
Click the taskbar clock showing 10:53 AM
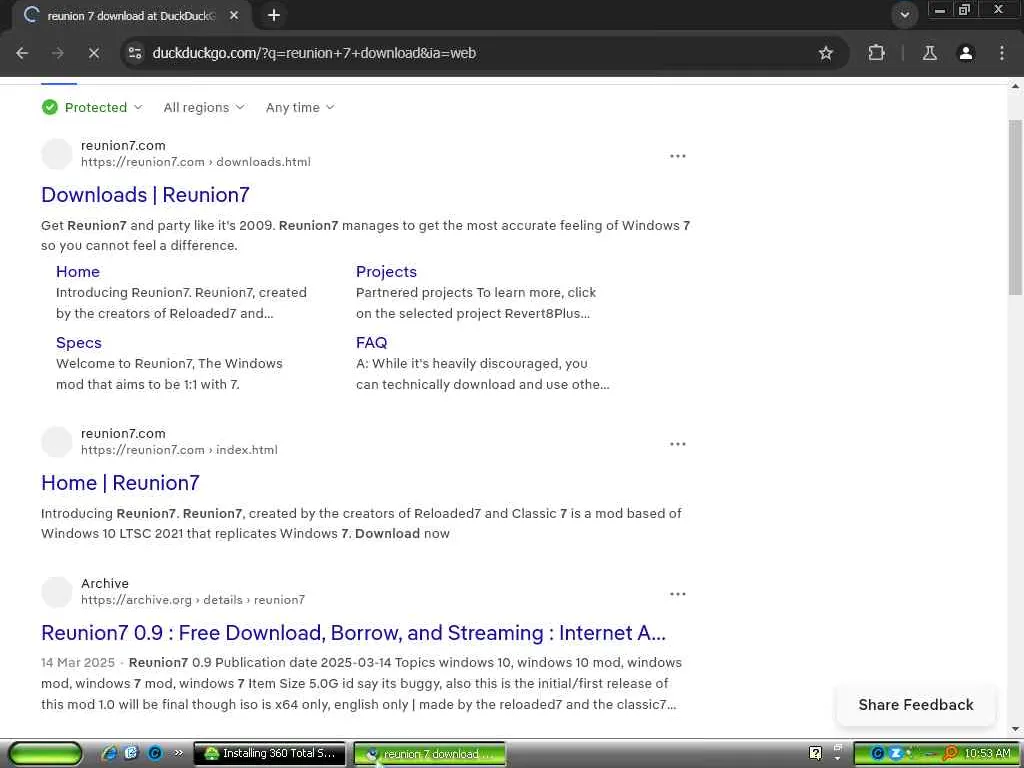coord(987,754)
